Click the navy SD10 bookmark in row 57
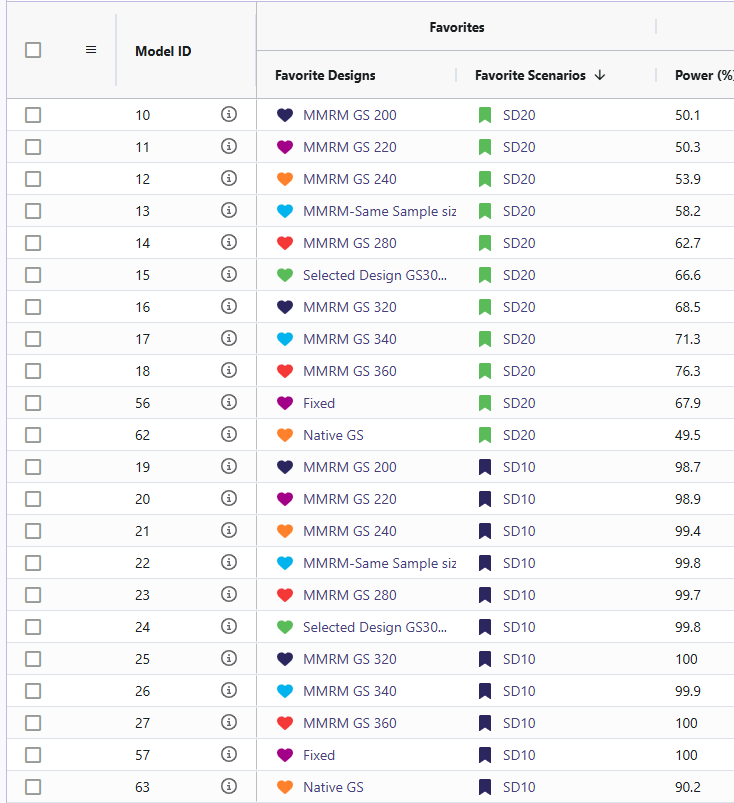 tap(485, 755)
